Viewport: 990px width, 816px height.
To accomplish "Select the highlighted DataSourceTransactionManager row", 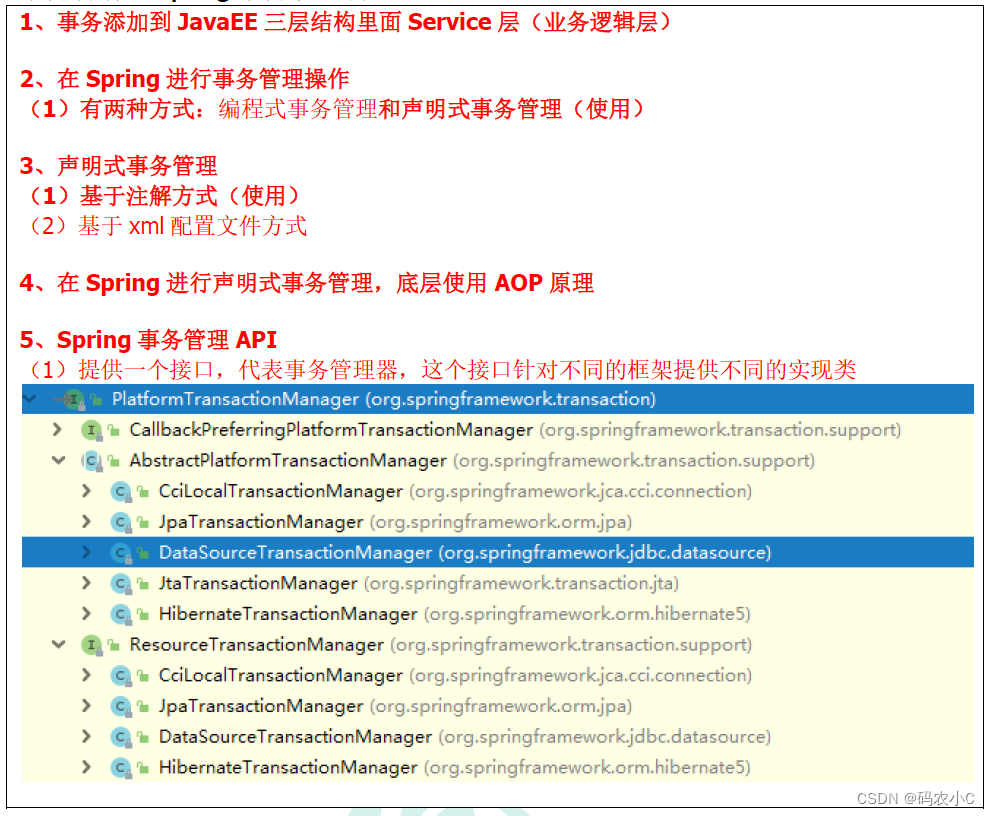I will [498, 553].
